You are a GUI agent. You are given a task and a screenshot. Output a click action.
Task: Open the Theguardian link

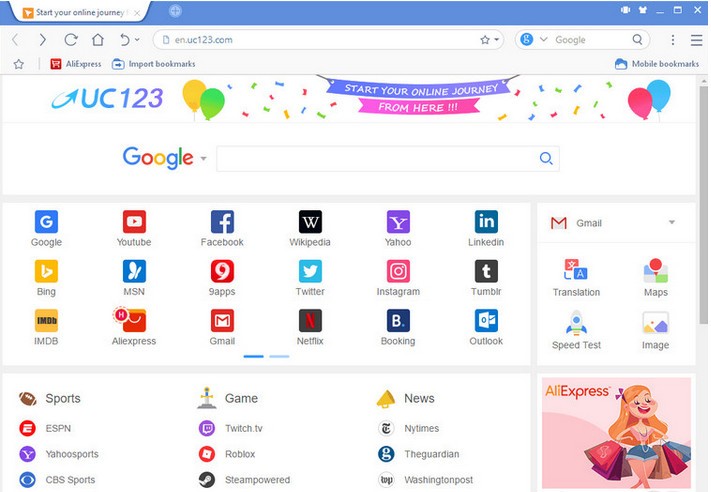point(419,454)
